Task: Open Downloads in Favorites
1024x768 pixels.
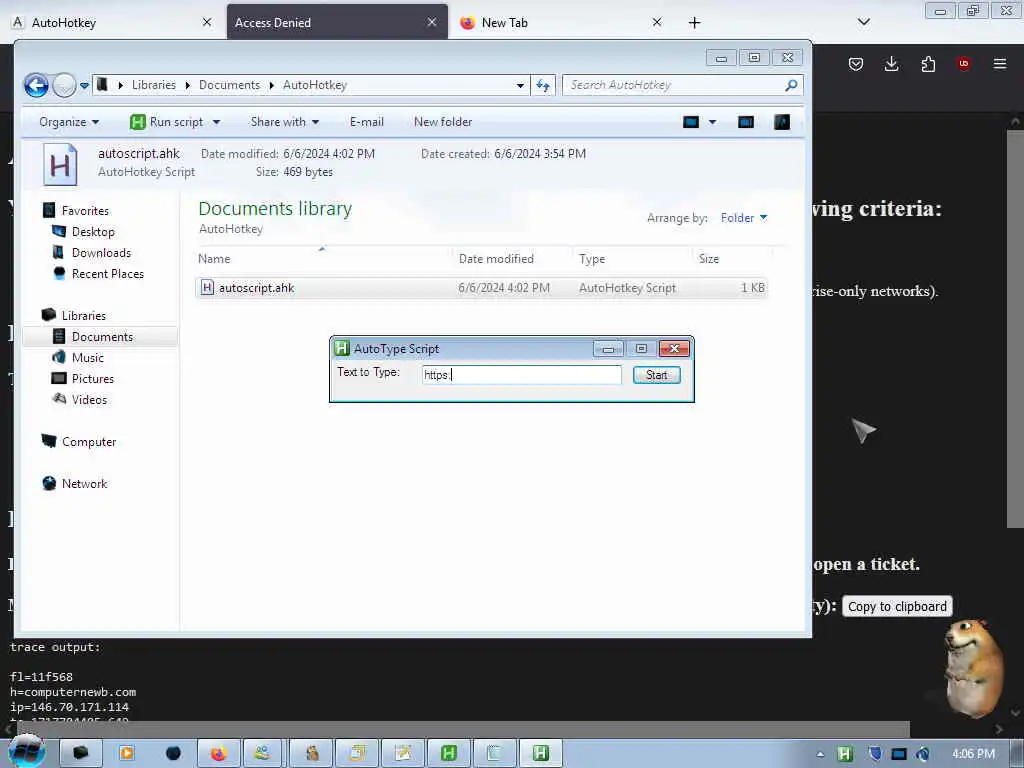Action: [91, 253]
